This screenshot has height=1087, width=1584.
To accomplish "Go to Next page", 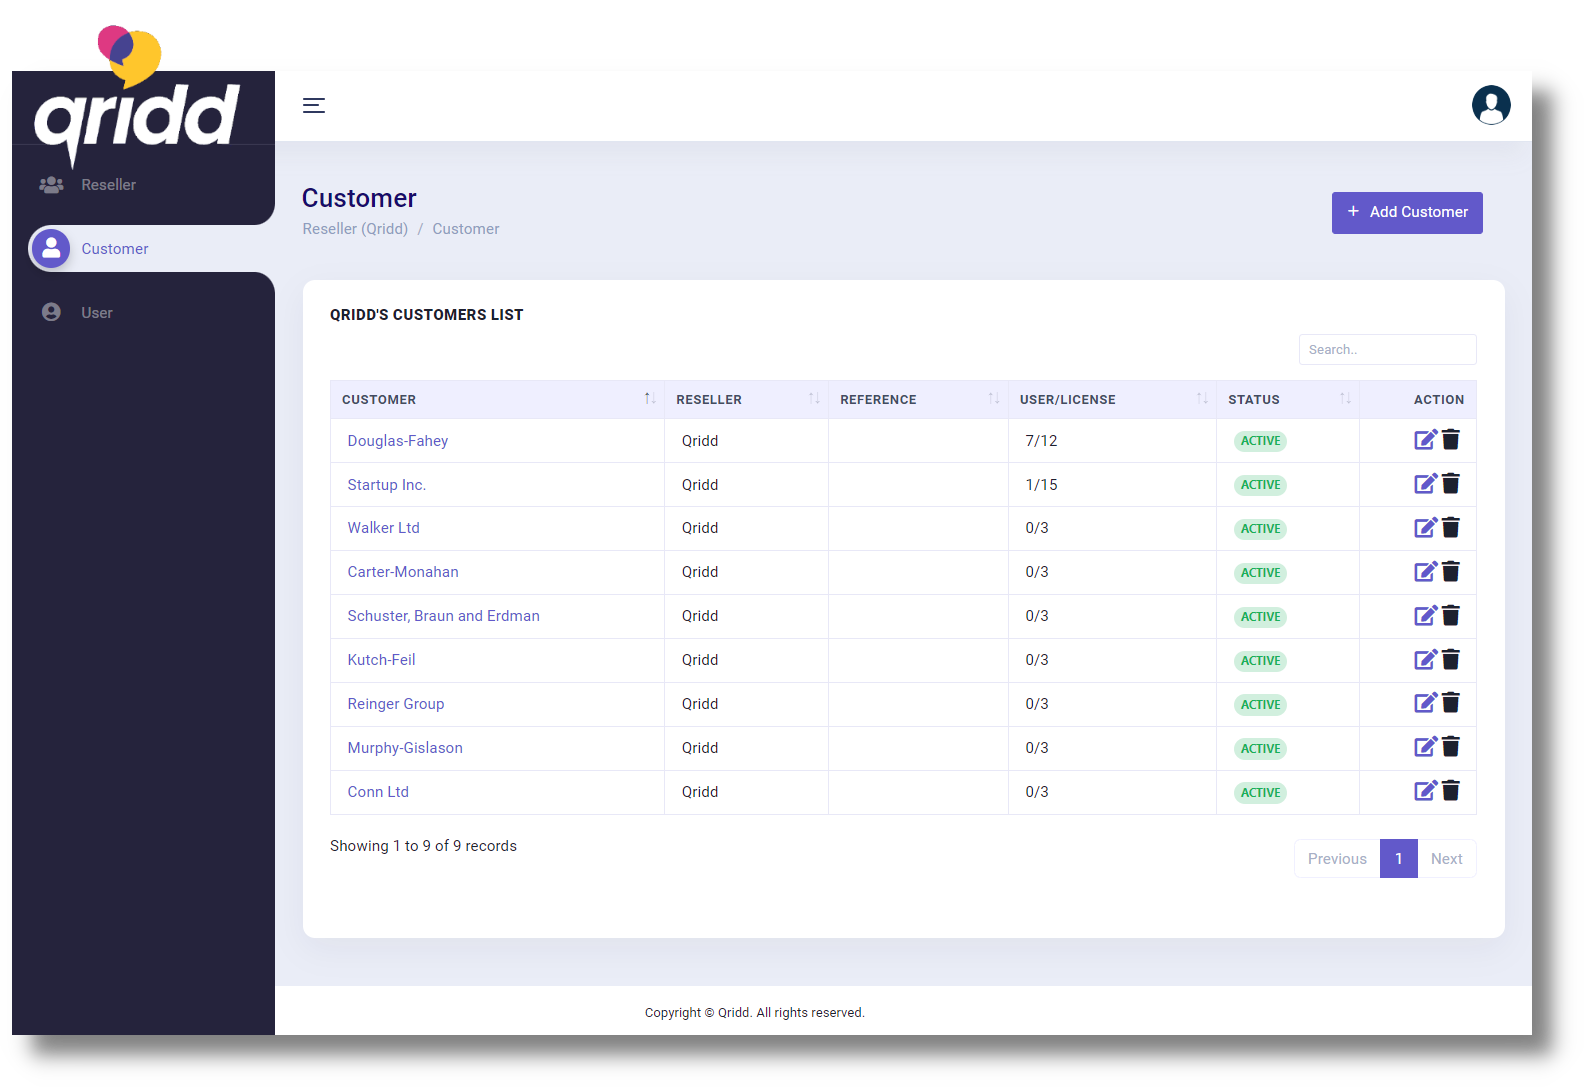I will (x=1446, y=859).
